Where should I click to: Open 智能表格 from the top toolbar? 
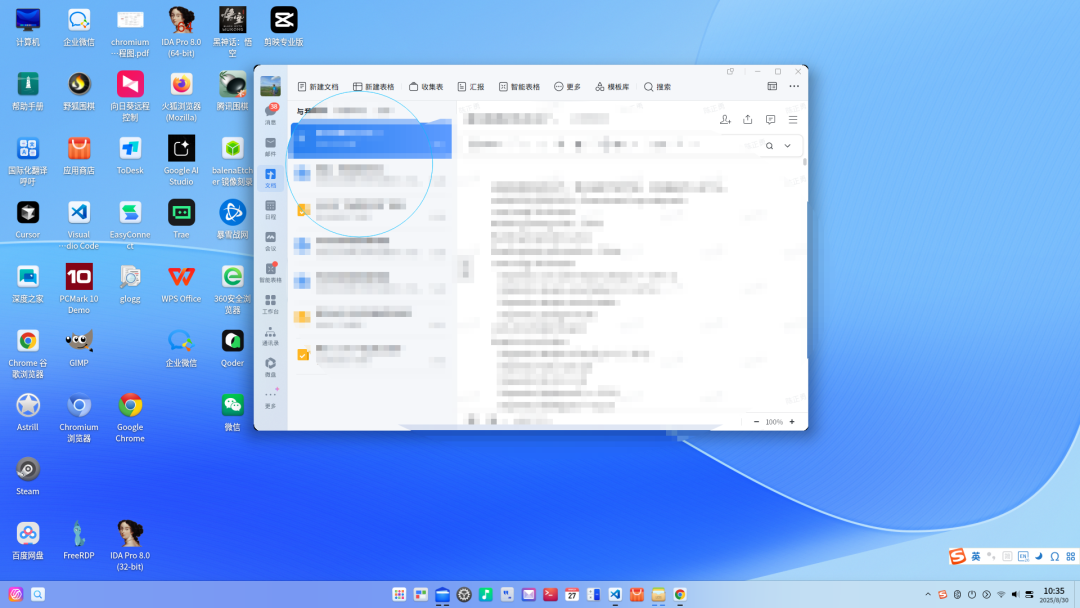point(519,87)
